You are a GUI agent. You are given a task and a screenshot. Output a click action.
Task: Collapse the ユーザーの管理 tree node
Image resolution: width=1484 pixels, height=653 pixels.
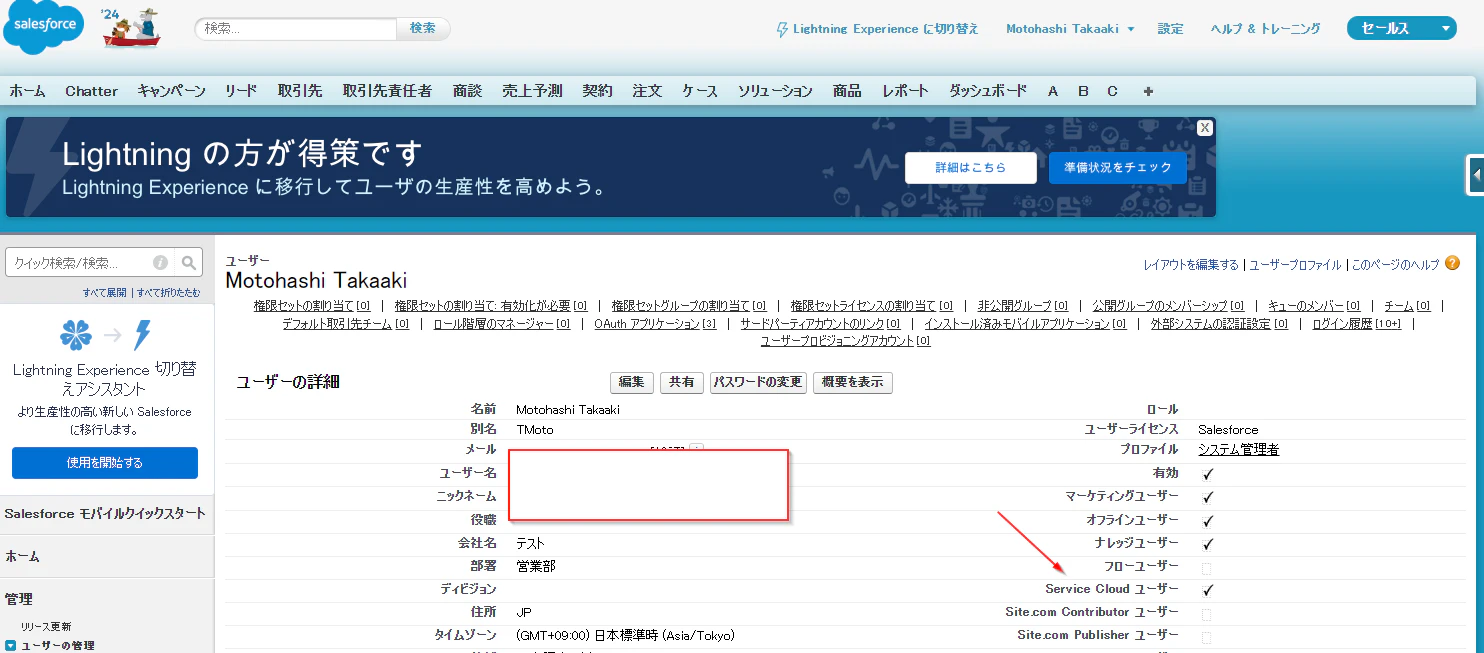tap(10, 646)
